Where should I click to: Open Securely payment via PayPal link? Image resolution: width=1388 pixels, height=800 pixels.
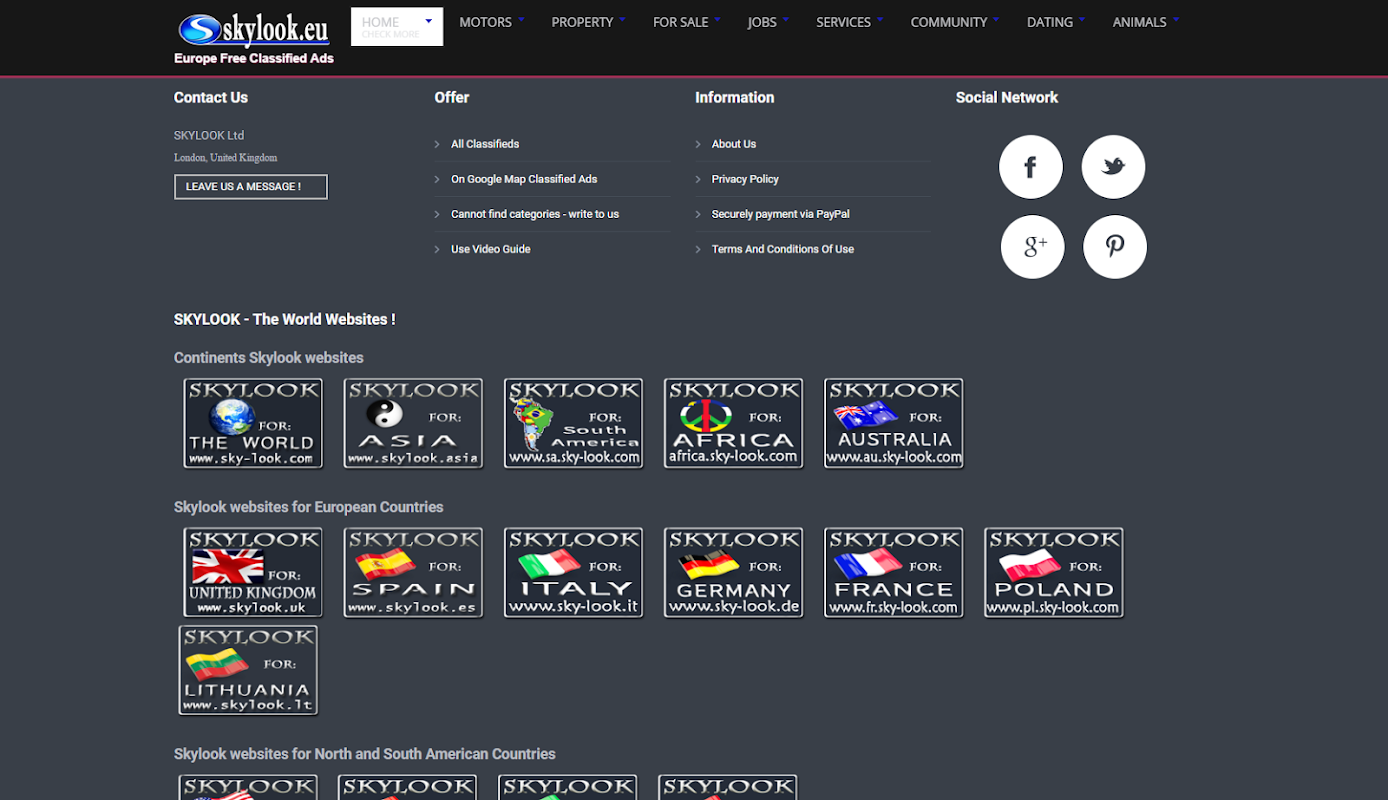coord(781,214)
